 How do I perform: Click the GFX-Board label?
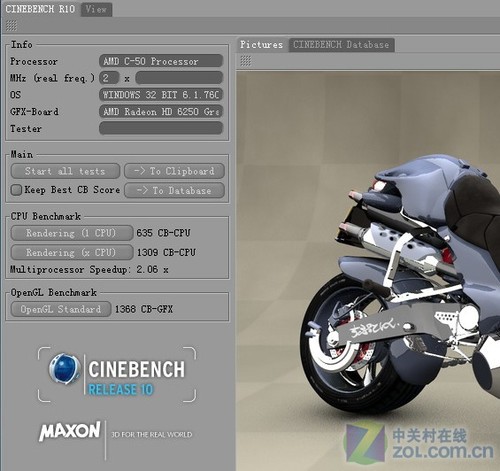(x=34, y=112)
